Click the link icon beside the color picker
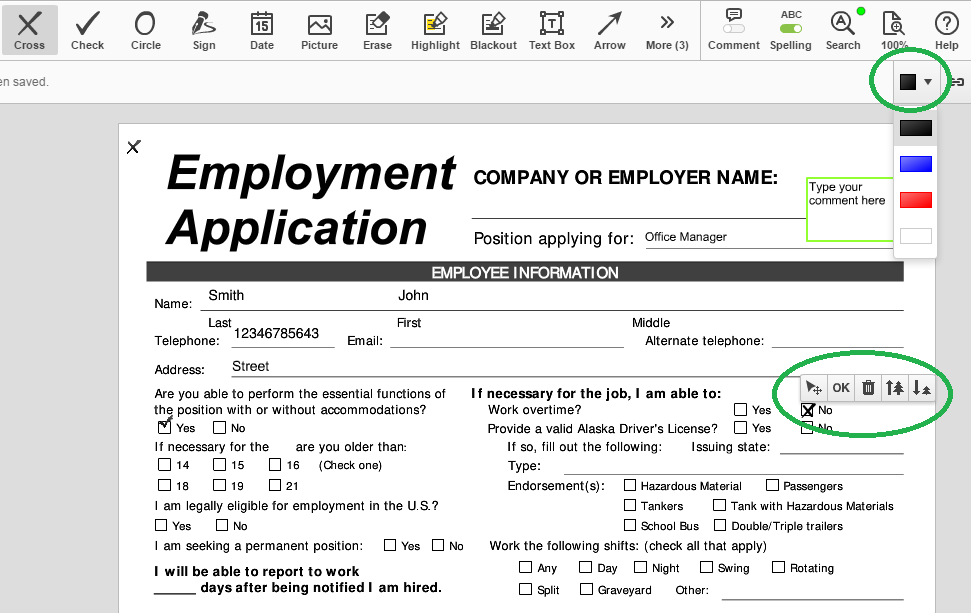Viewport: 971px width, 613px height. tap(958, 82)
